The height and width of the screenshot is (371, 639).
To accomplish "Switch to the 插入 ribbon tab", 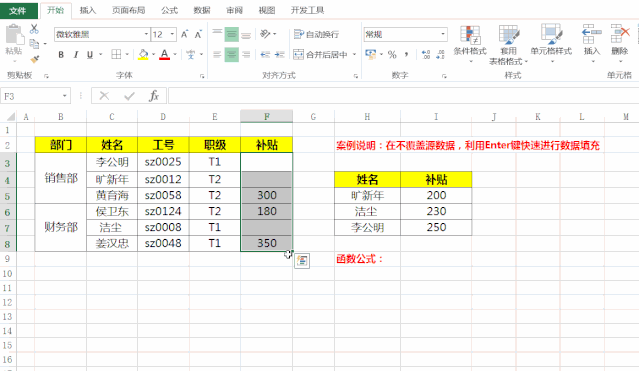I will point(88,10).
